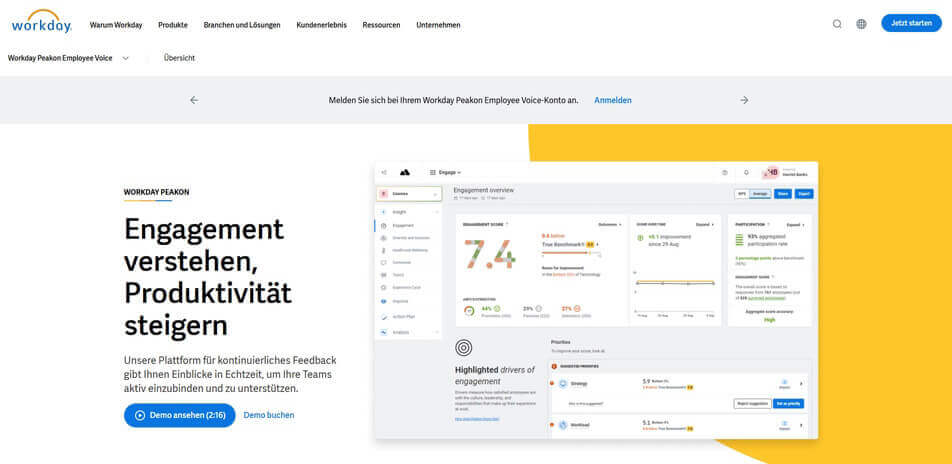The image size is (952, 464).
Task: Click the promoters green face icon
Action: [x=497, y=309]
